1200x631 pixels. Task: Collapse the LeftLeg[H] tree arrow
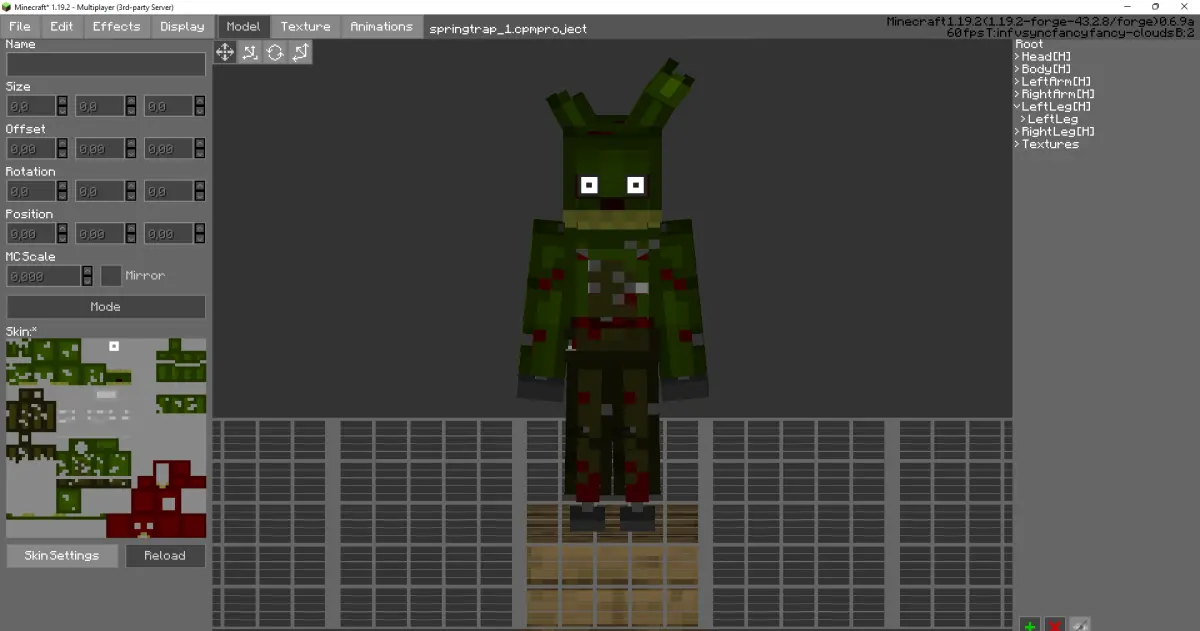pos(1017,106)
